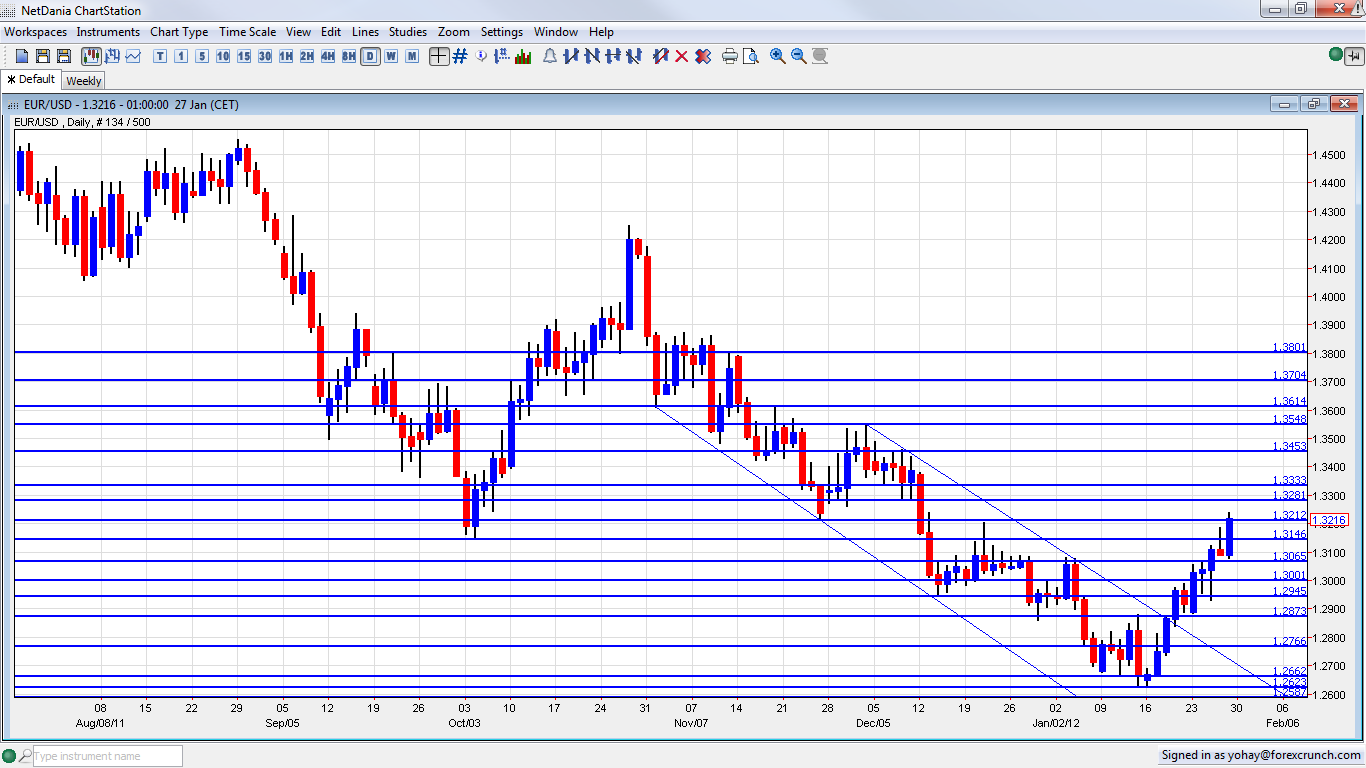This screenshot has width=1366, height=768.
Task: Zoom in using the magnifier icon
Action: pyautogui.click(x=777, y=56)
